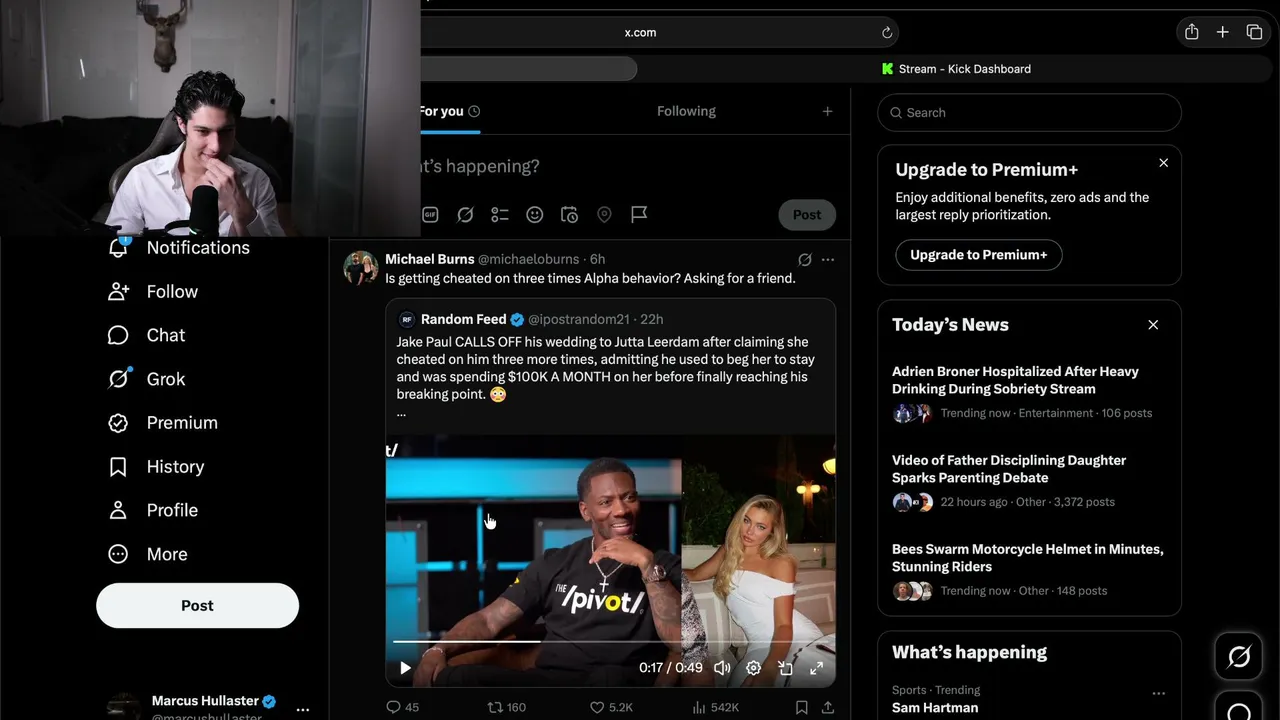
Task: Ask Grok to explain Michael Burns' post
Action: tap(805, 260)
